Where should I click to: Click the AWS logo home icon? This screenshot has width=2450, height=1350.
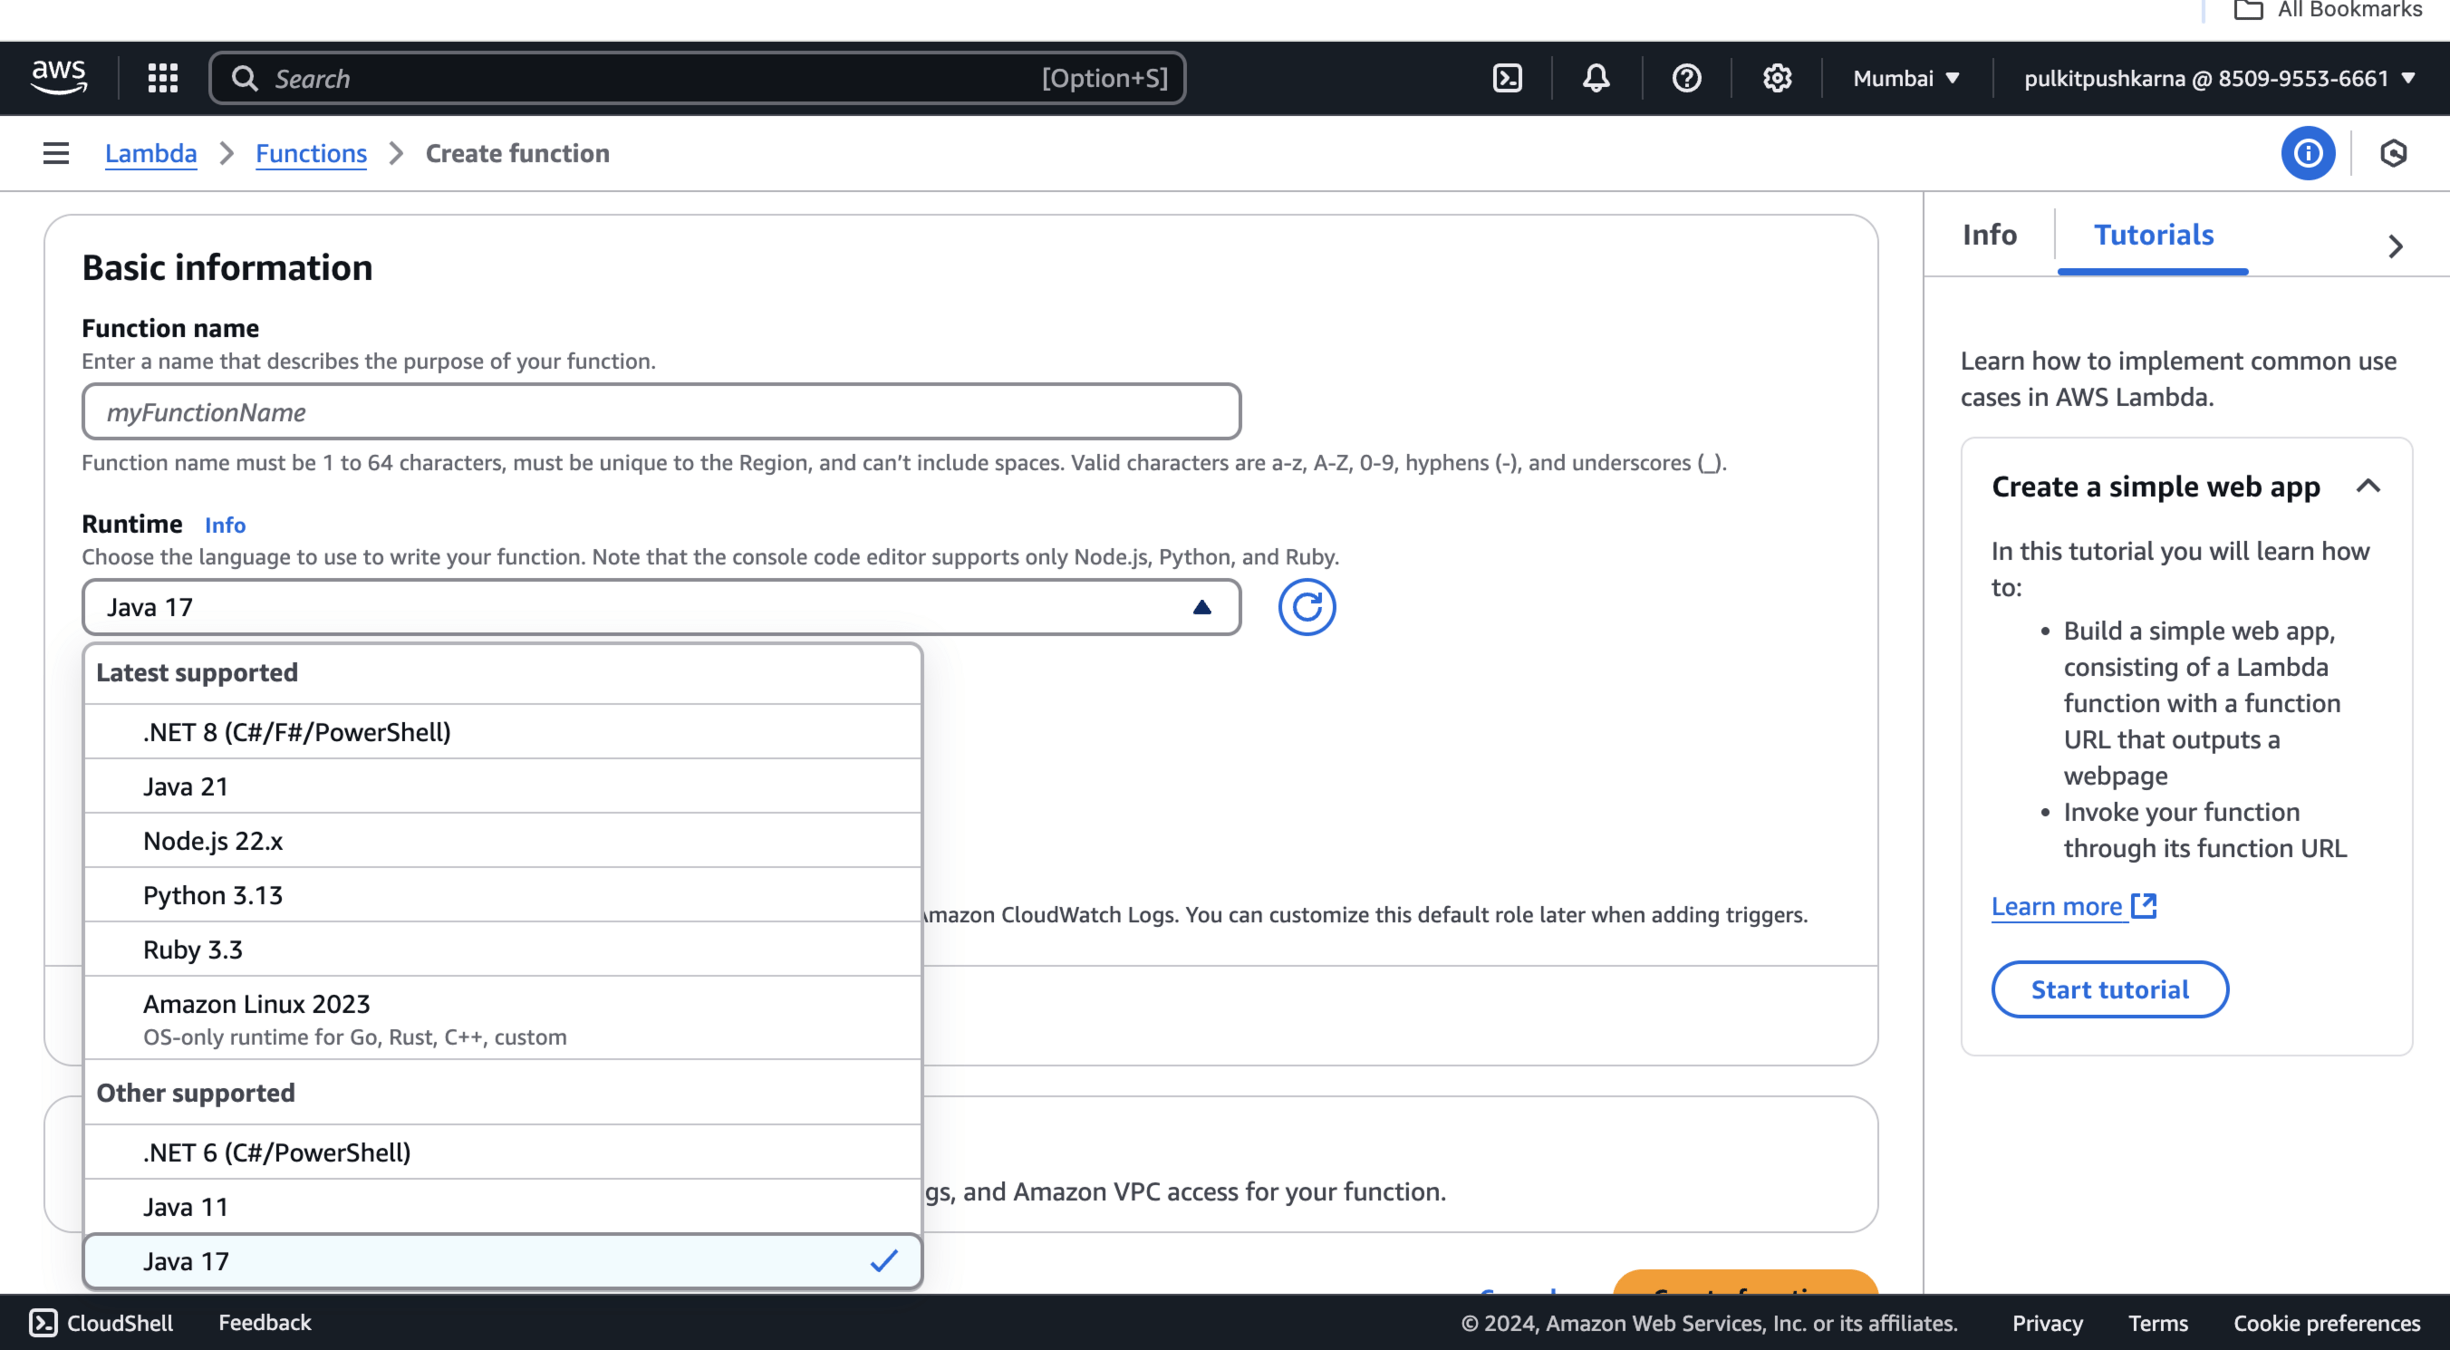coord(59,77)
